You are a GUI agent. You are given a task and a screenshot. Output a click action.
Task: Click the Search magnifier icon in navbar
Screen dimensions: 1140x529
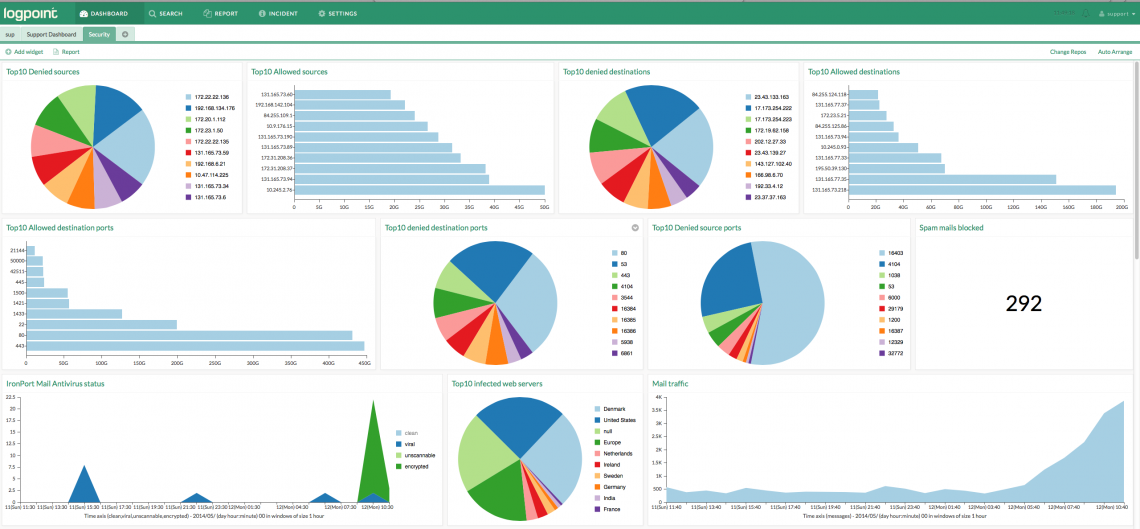click(x=152, y=14)
